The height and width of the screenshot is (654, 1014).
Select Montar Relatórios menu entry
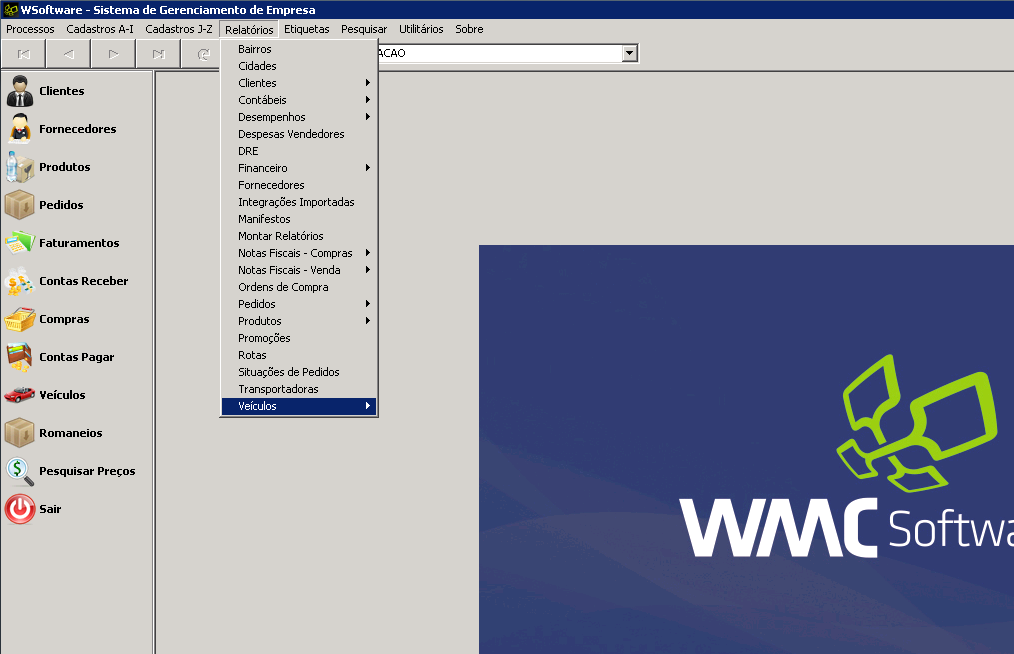pos(280,236)
